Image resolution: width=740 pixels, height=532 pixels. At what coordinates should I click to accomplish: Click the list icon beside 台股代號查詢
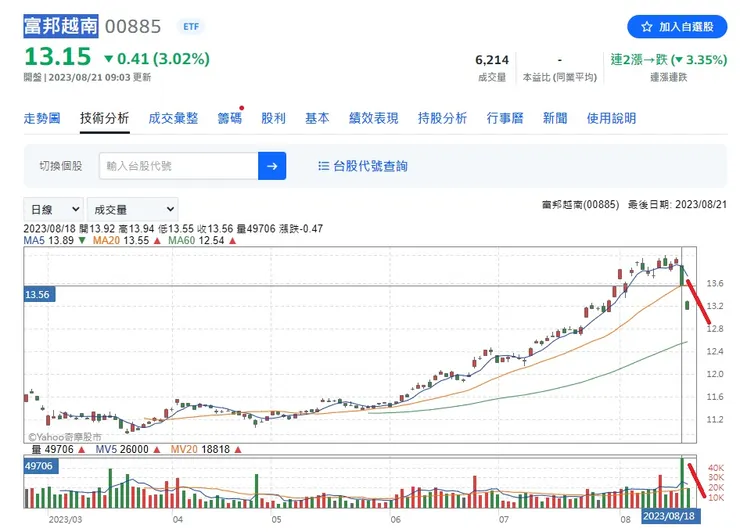click(x=323, y=166)
